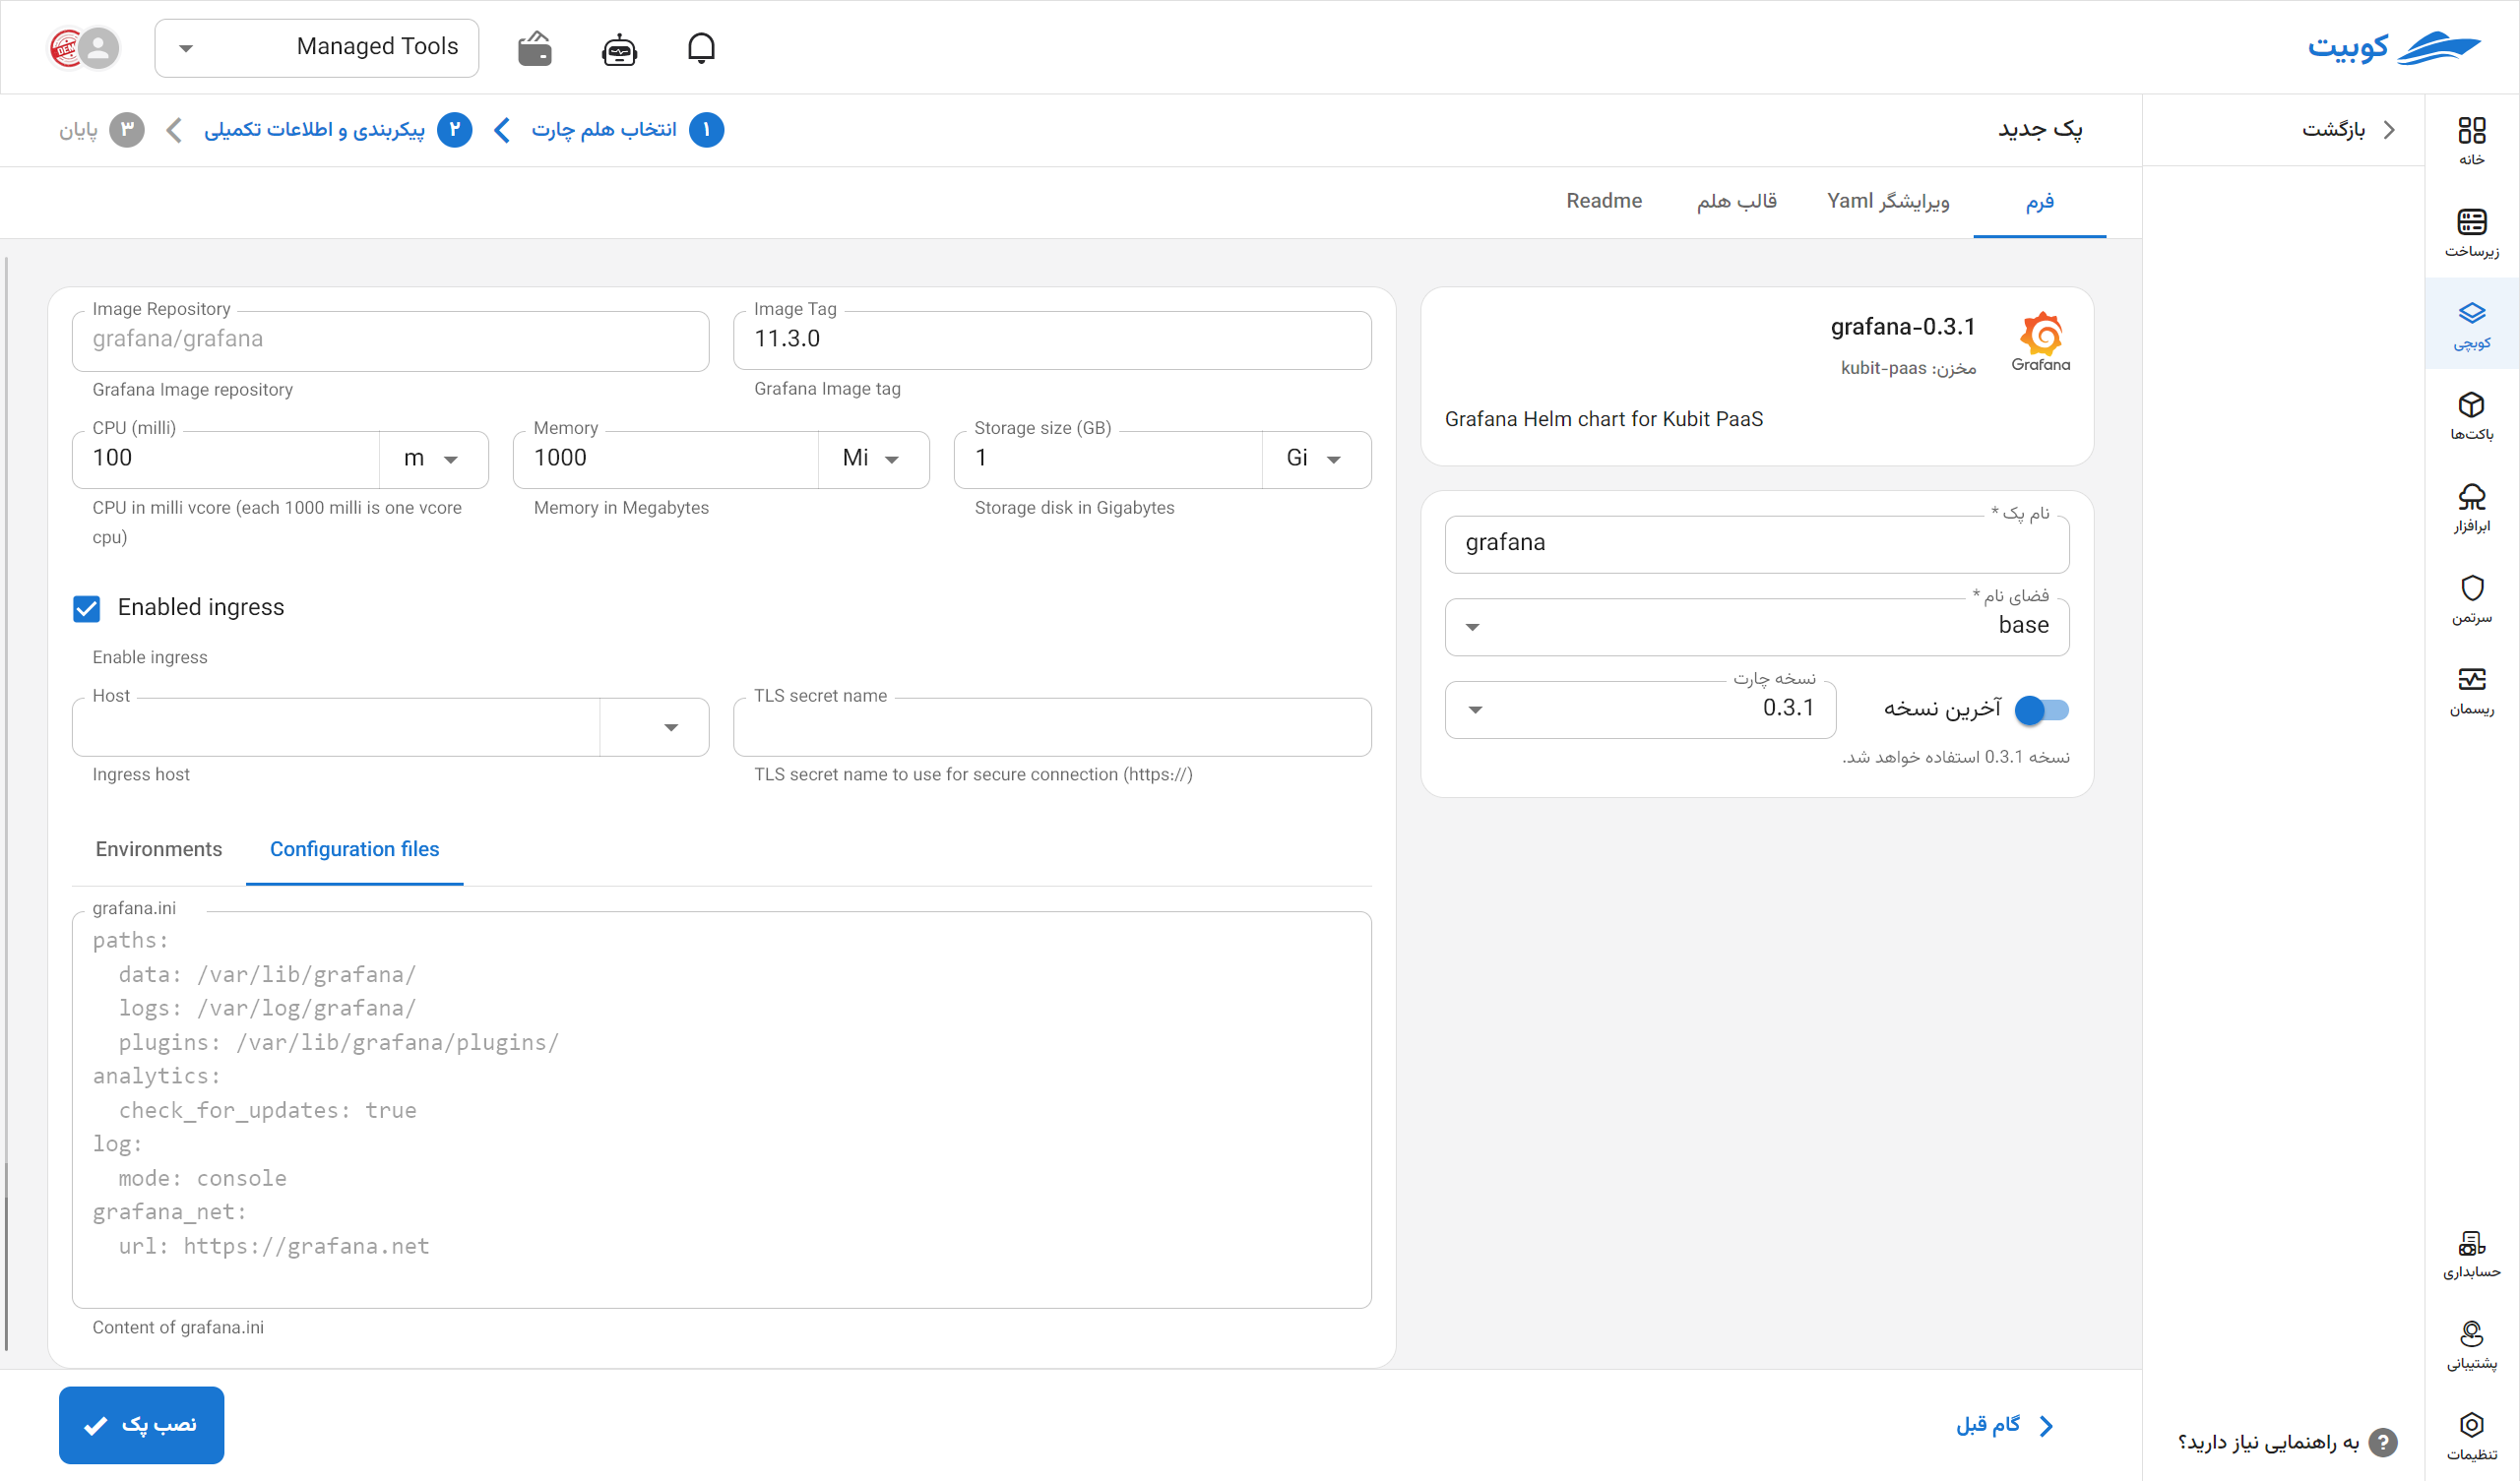Screen dimensions: 2520x1481
Task: Open پشتیبانی (Support) sidebar item
Action: (2471, 1345)
